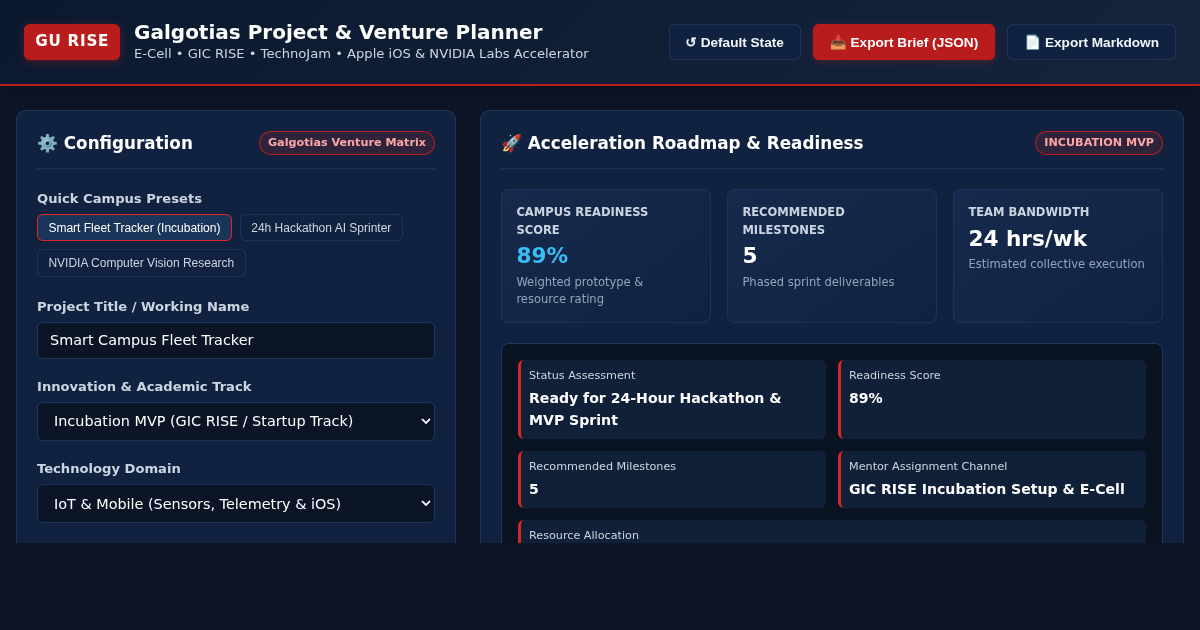This screenshot has width=1200, height=630.
Task: Select the Team Bandwidth card
Action: point(1058,256)
